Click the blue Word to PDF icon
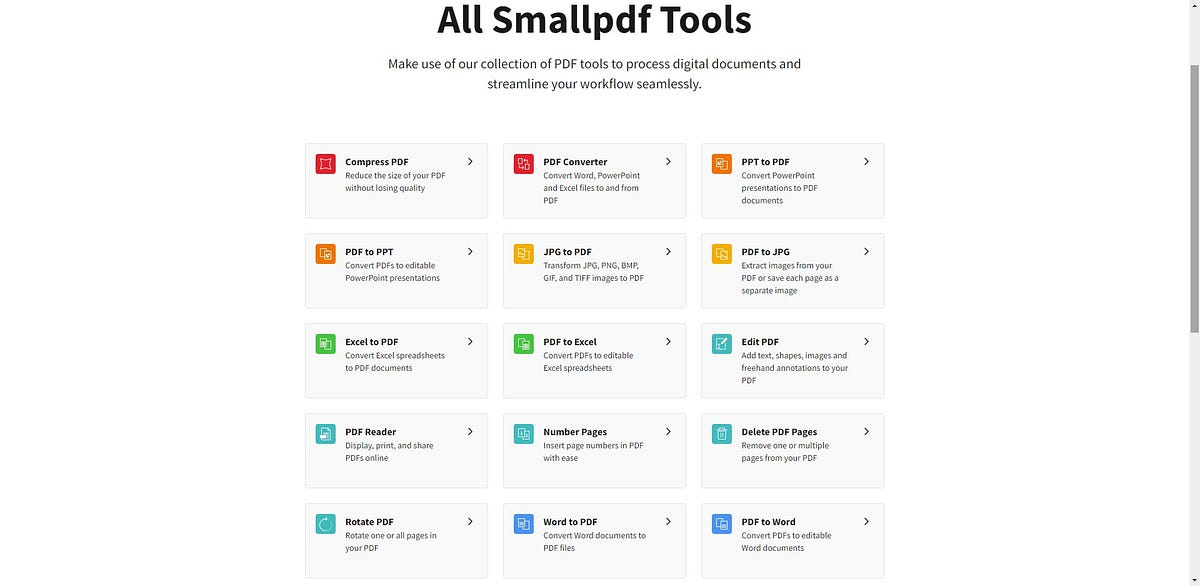This screenshot has height=586, width=1200. pyautogui.click(x=524, y=524)
